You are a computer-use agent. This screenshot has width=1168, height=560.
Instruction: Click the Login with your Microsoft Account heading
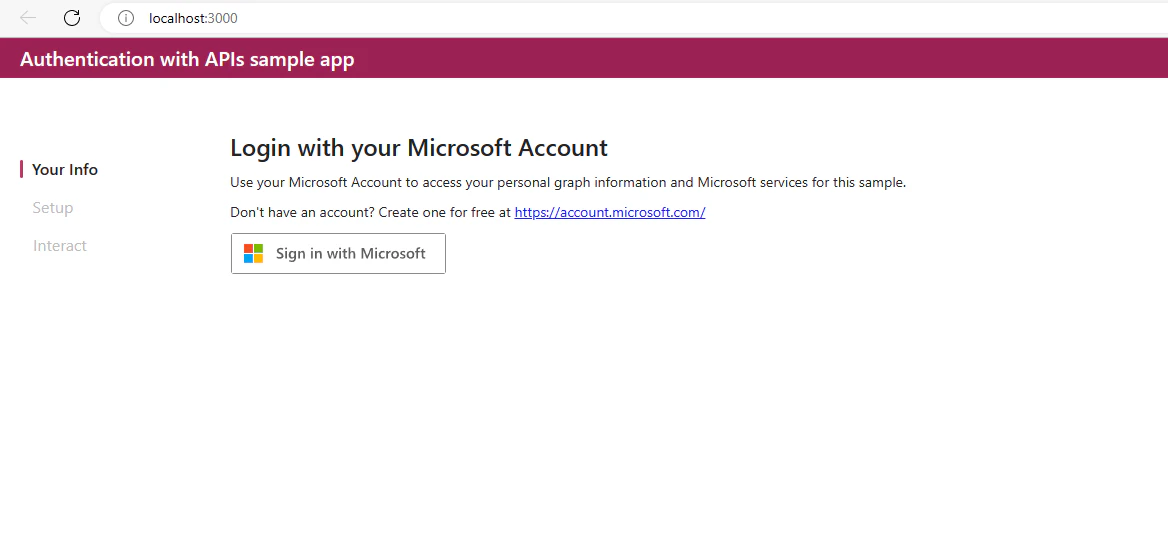click(x=419, y=147)
